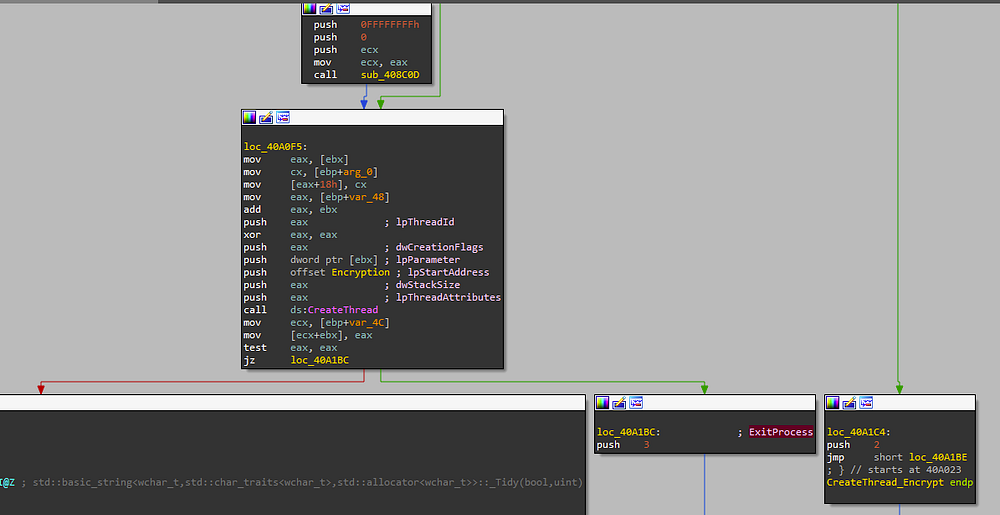Click the pencil edit icon on sub_408C0D call block

click(326, 8)
